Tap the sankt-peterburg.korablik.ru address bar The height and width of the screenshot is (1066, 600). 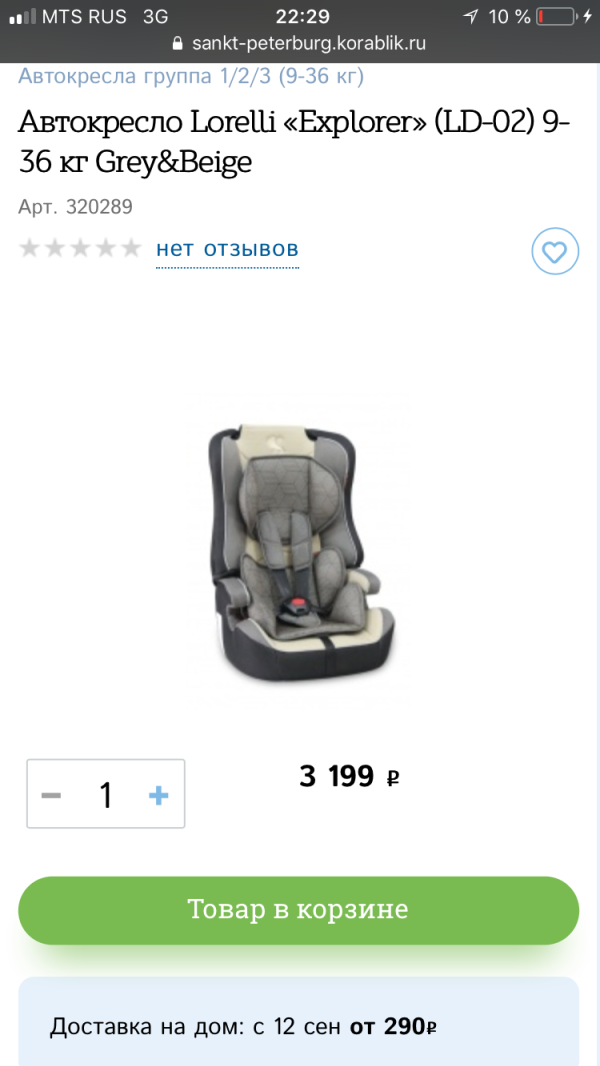coord(300,44)
